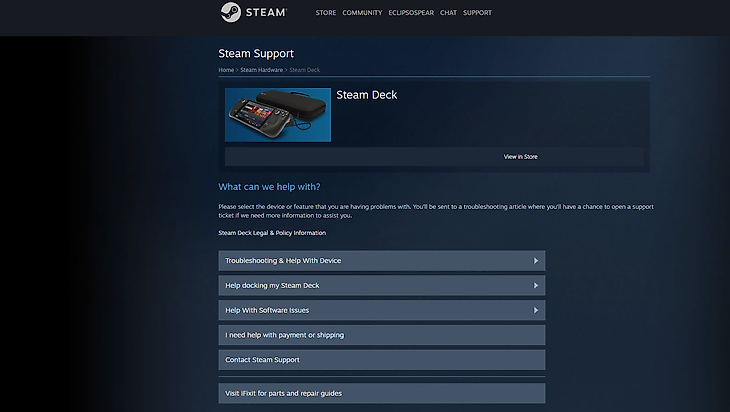The image size is (730, 412).
Task: Select Troubleshooting & Help With Device
Action: coord(382,261)
